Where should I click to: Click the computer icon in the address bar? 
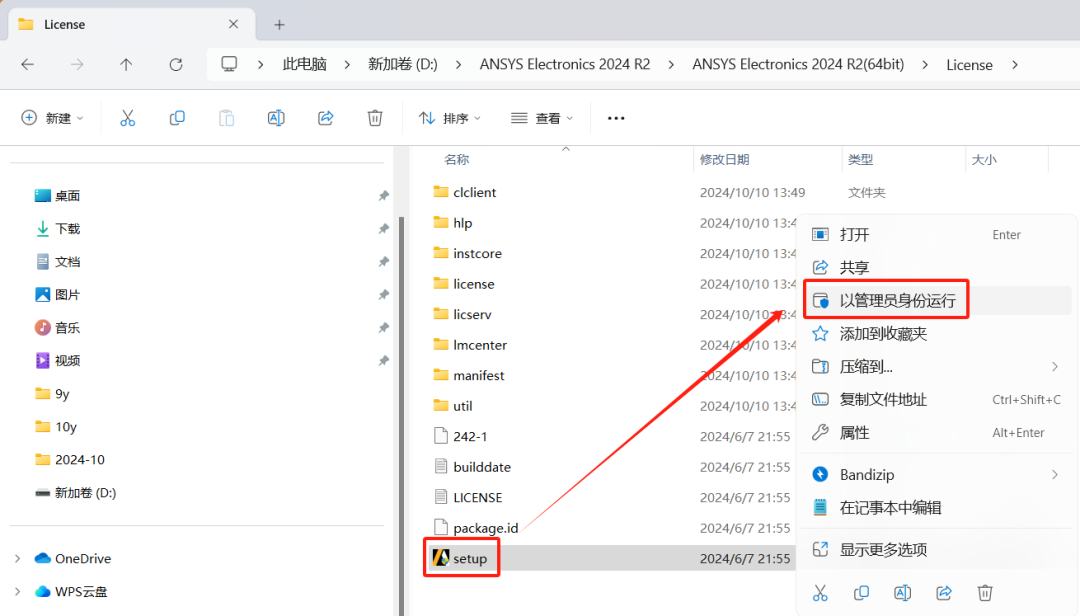(229, 65)
